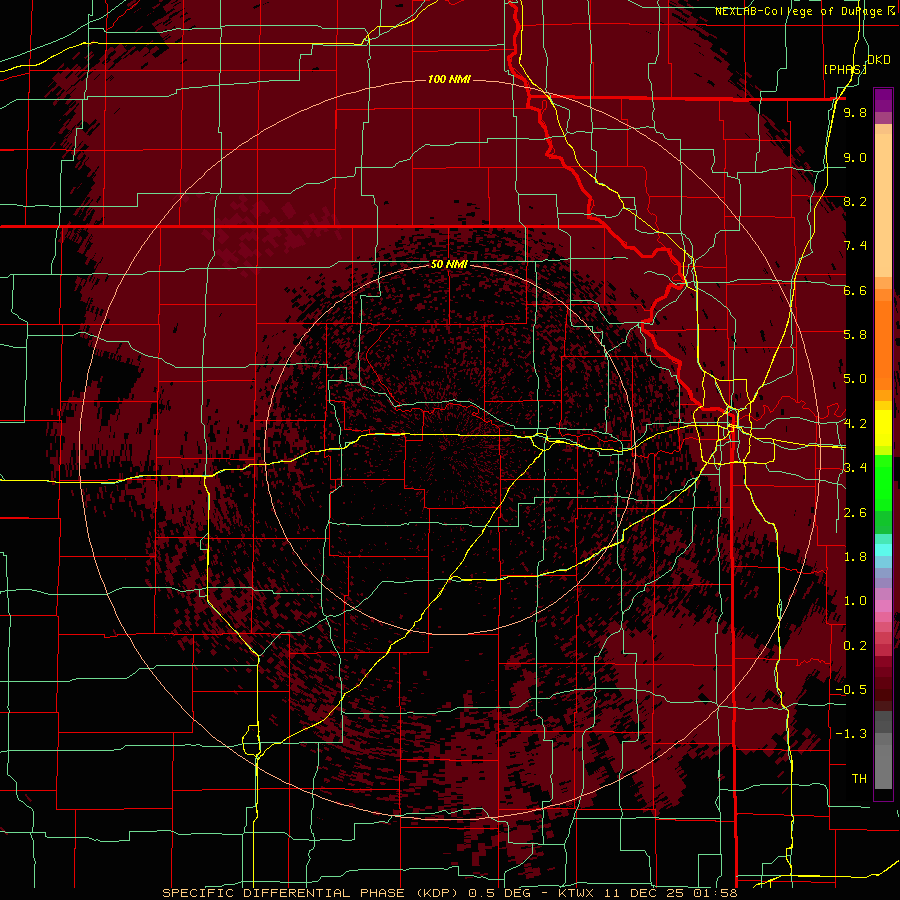Click the 7.4 scale value
The width and height of the screenshot is (900, 900).
(855, 246)
